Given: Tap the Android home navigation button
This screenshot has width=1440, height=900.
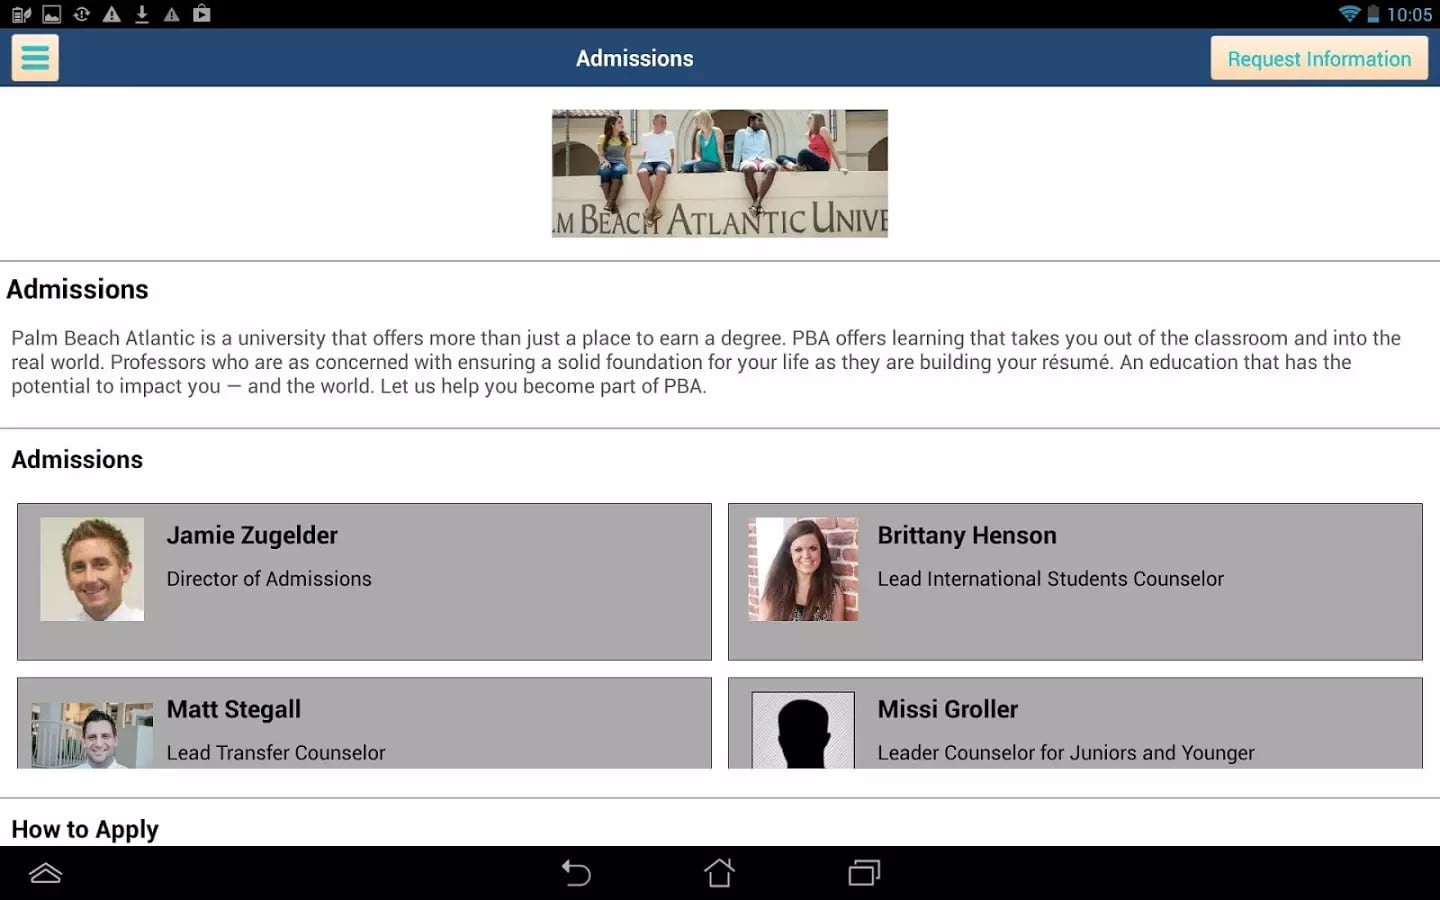Looking at the screenshot, I should [x=719, y=873].
